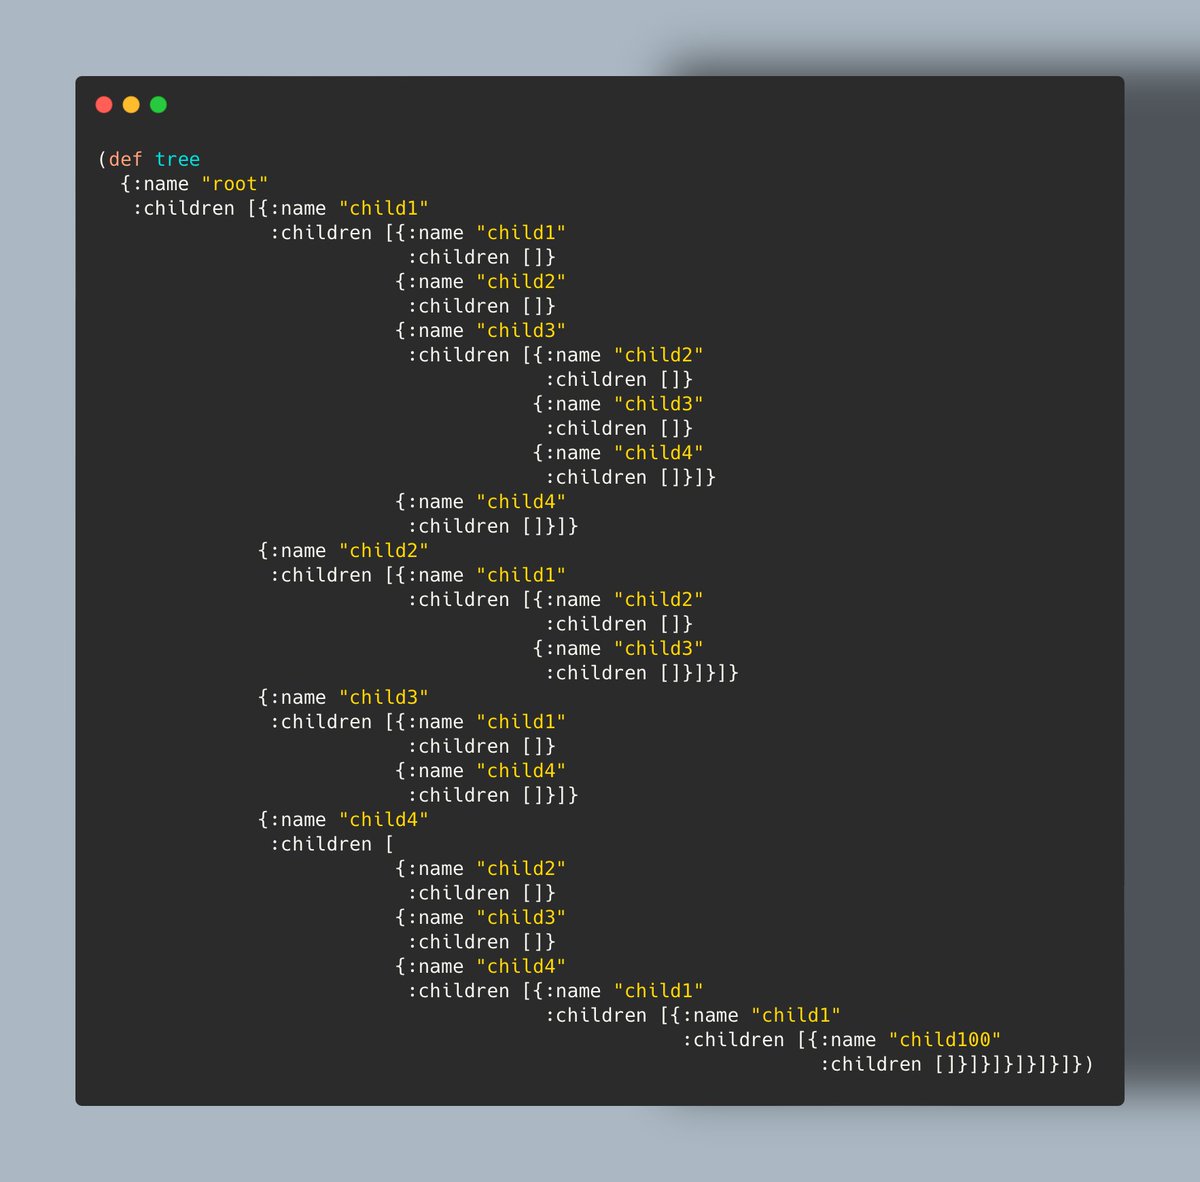Click the green maximize dot
The height and width of the screenshot is (1182, 1200).
click(x=158, y=104)
